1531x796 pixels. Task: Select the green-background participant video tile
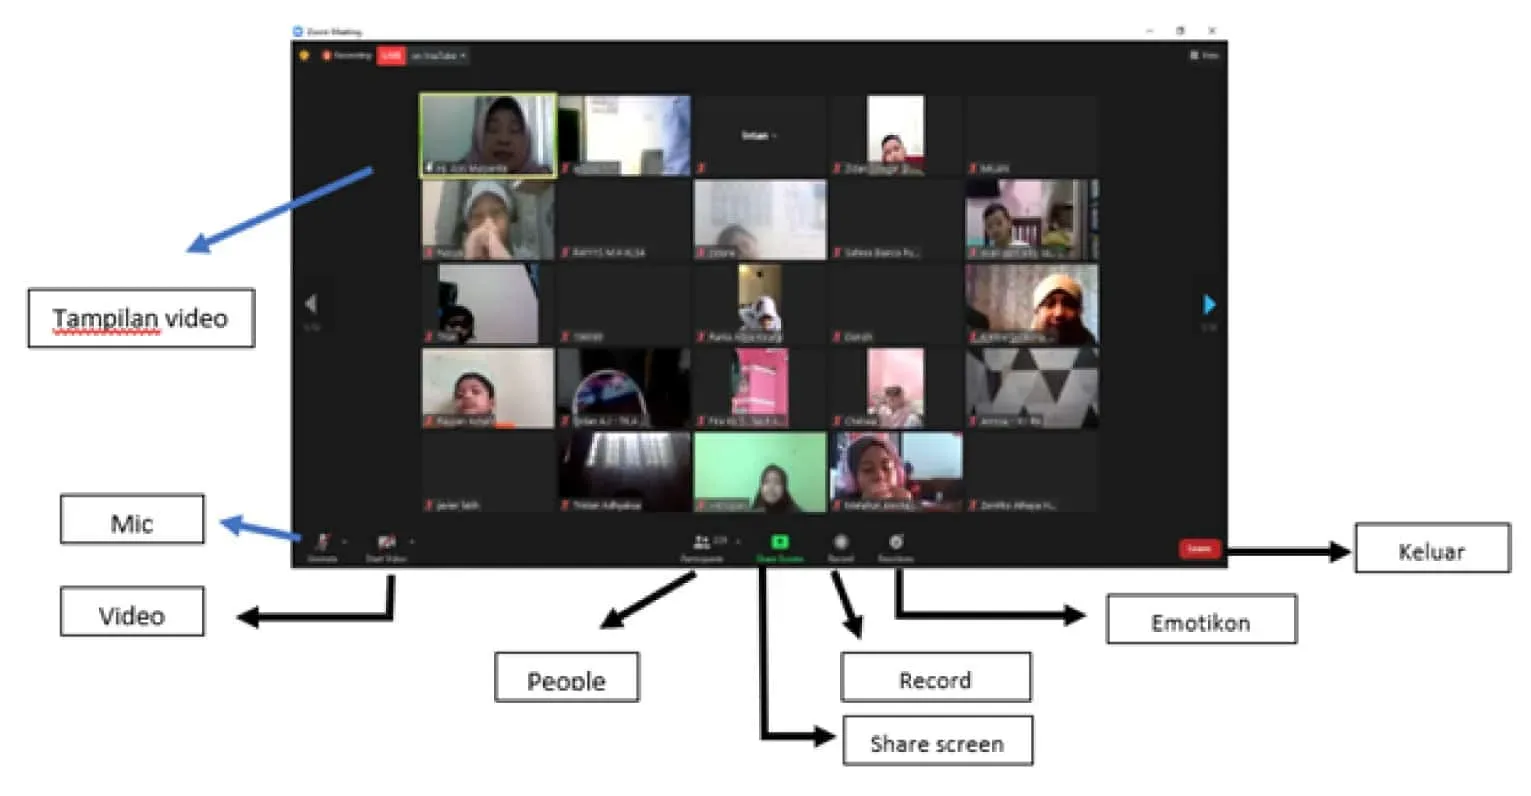coord(760,471)
